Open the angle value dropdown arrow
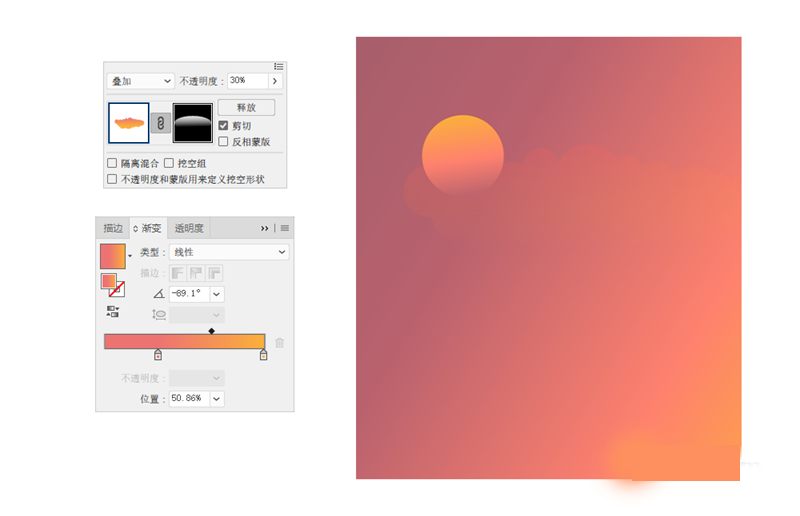The height and width of the screenshot is (516, 800). pos(217,294)
